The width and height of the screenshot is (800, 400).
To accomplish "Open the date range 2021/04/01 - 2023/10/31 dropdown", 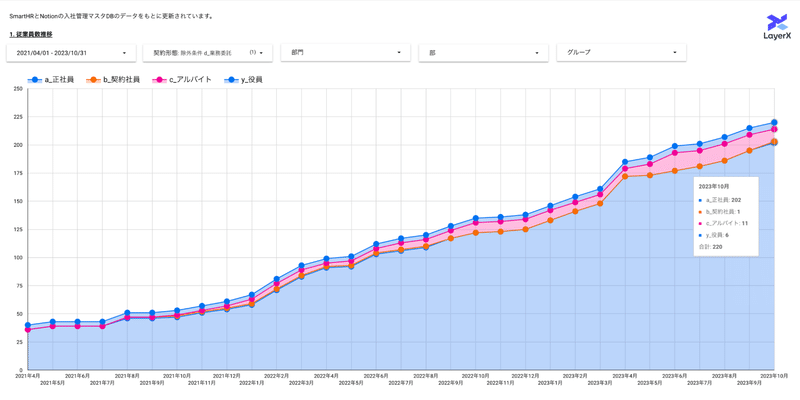I will tap(71, 53).
